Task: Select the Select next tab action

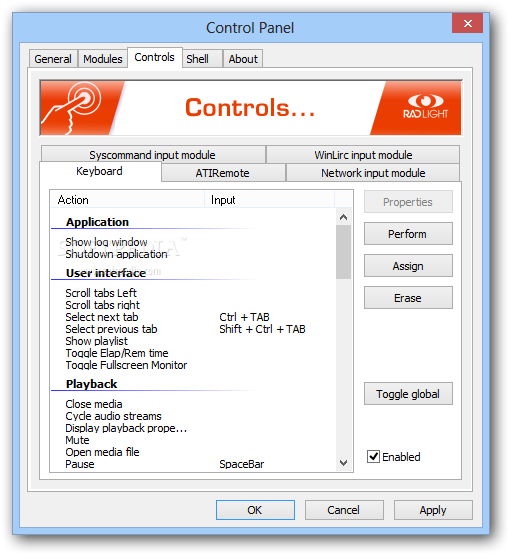Action: [102, 317]
